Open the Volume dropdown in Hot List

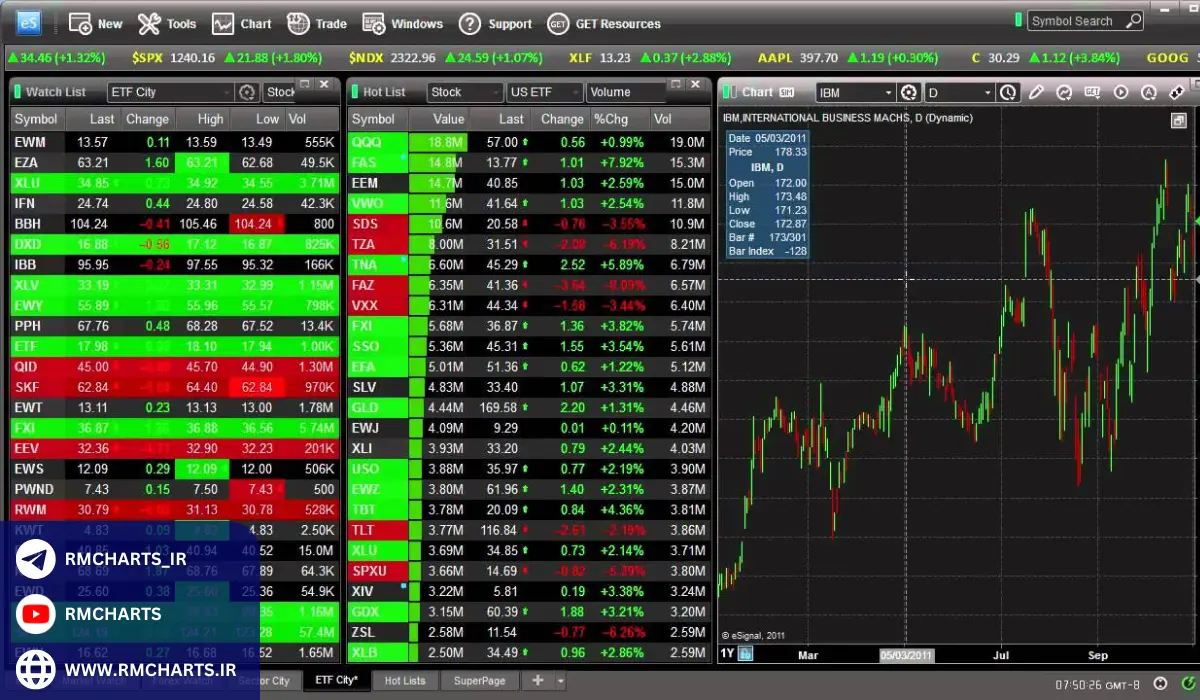pos(625,92)
